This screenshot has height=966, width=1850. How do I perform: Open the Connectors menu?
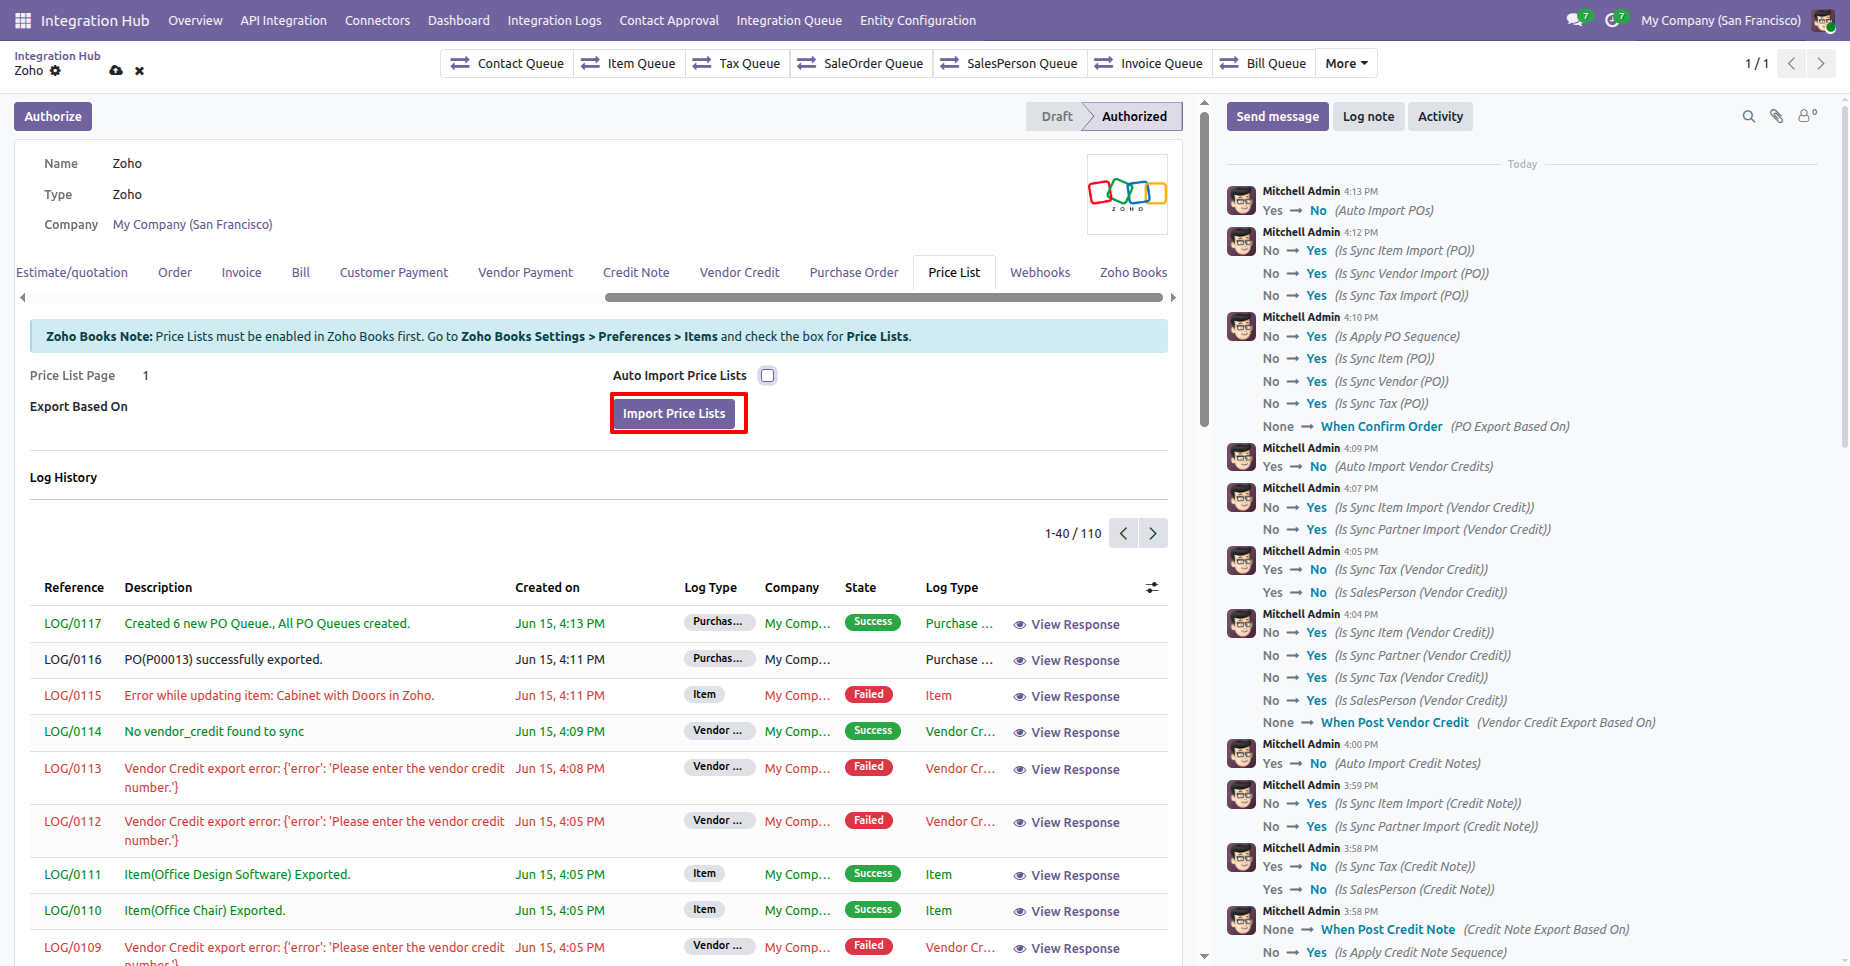pos(377,20)
